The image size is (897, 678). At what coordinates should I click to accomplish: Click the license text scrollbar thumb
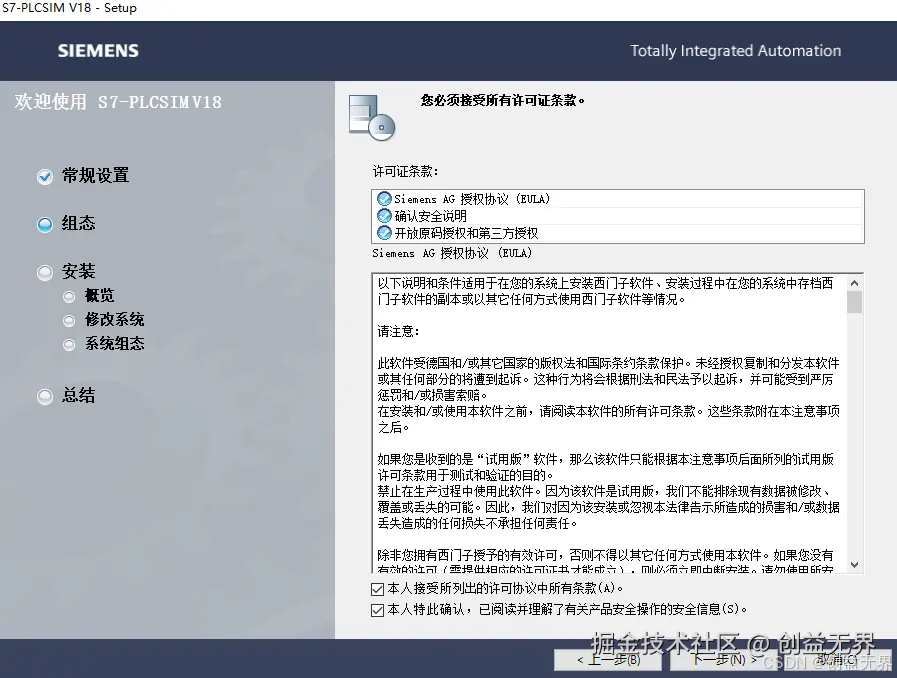point(854,302)
